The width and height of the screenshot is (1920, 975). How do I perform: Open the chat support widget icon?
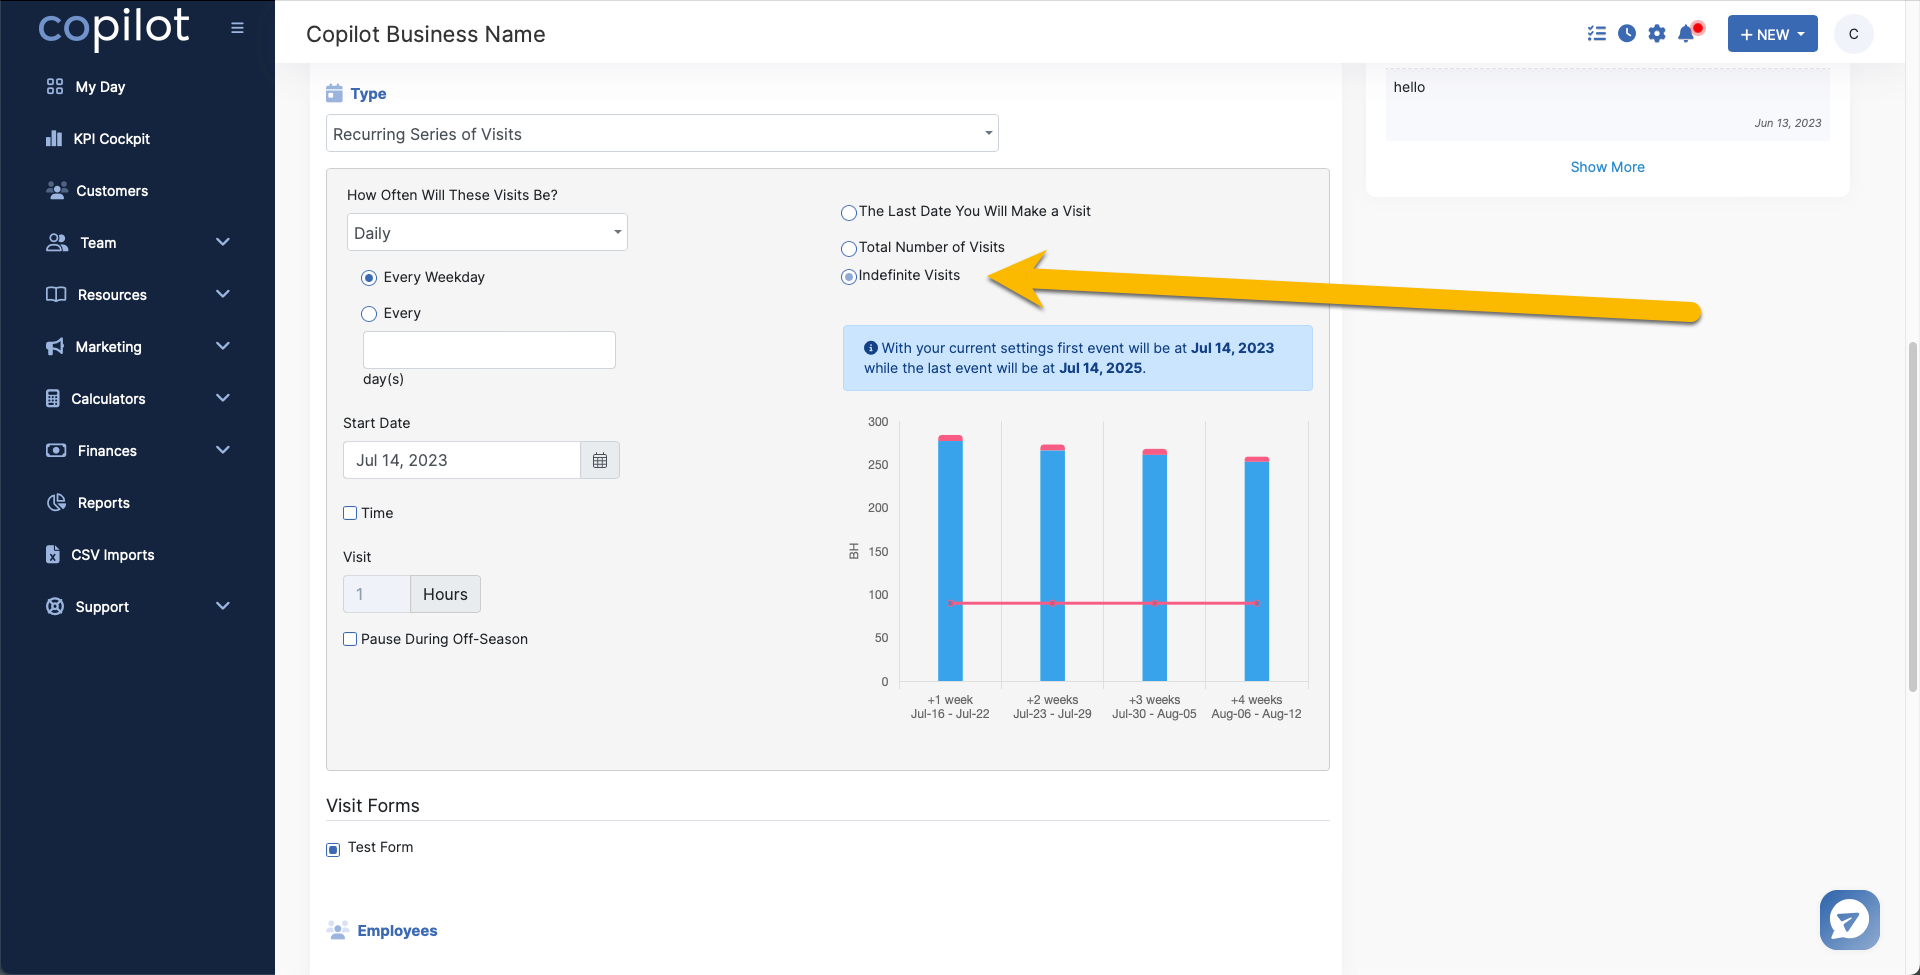pyautogui.click(x=1850, y=920)
